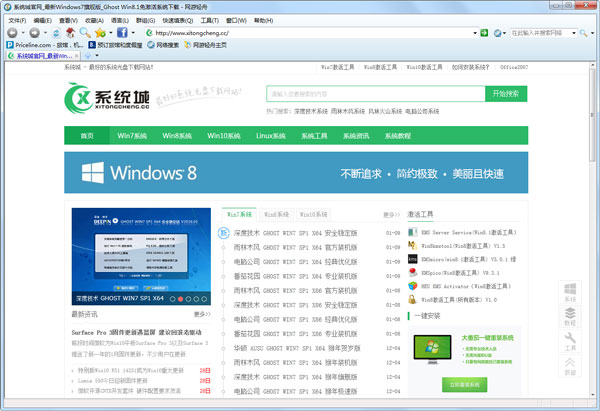Open the 文件(F) menu
The image size is (600, 411).
pyautogui.click(x=17, y=21)
